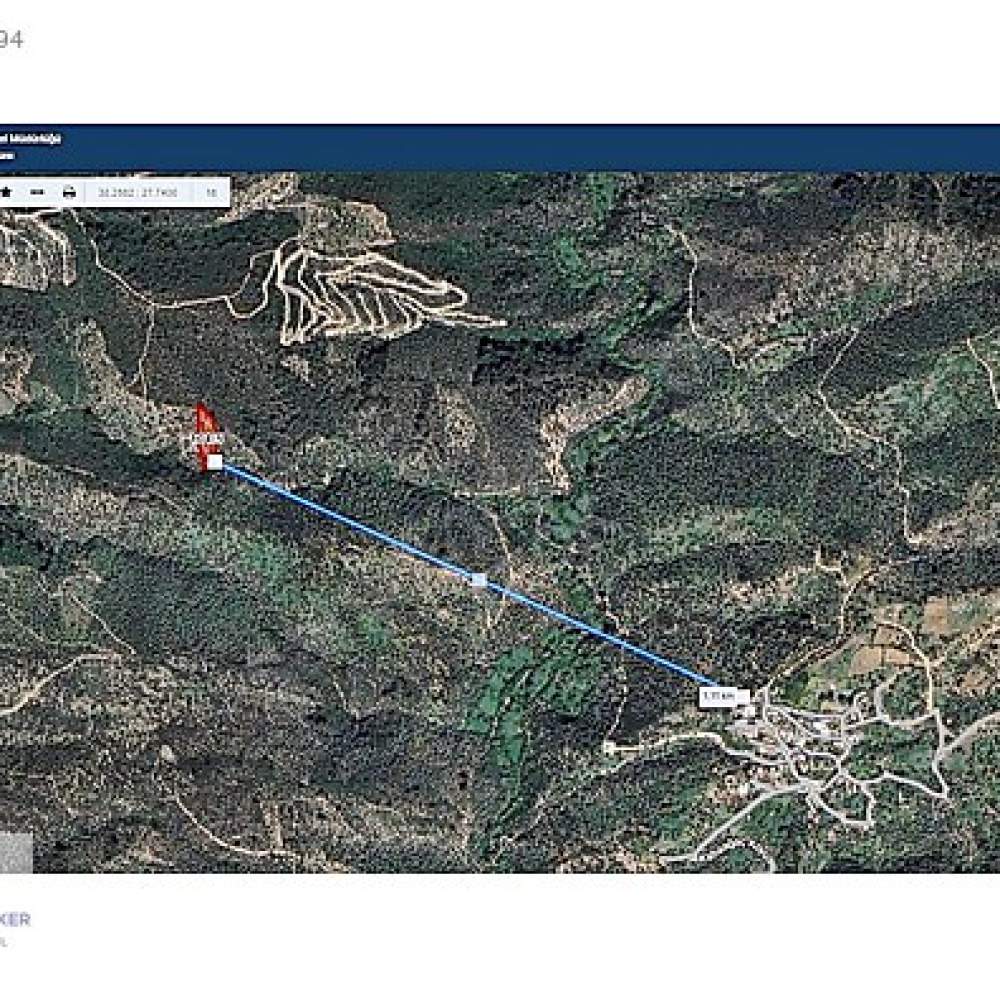This screenshot has height=1000, width=1000.
Task: Click the zoom level box showing 16
Action: [211, 192]
